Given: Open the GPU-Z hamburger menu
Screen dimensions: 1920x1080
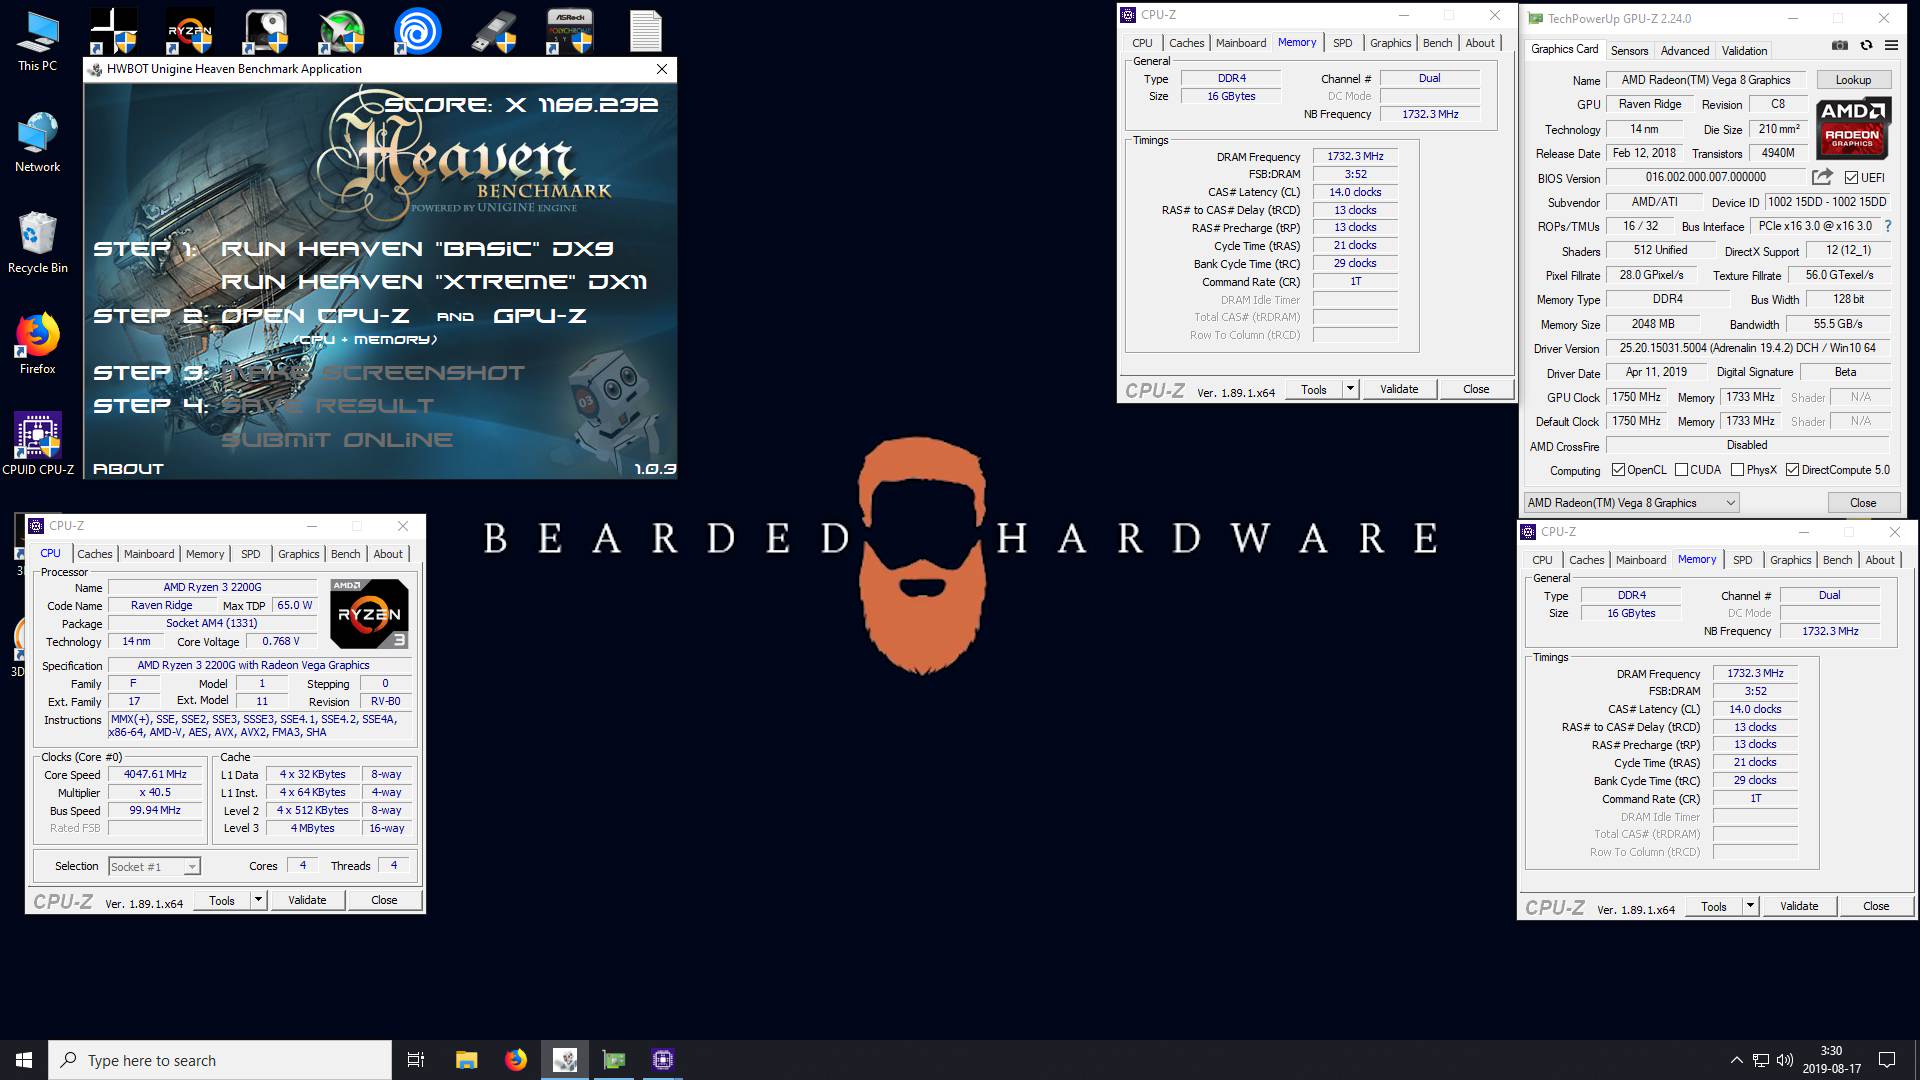Looking at the screenshot, I should (x=1891, y=45).
